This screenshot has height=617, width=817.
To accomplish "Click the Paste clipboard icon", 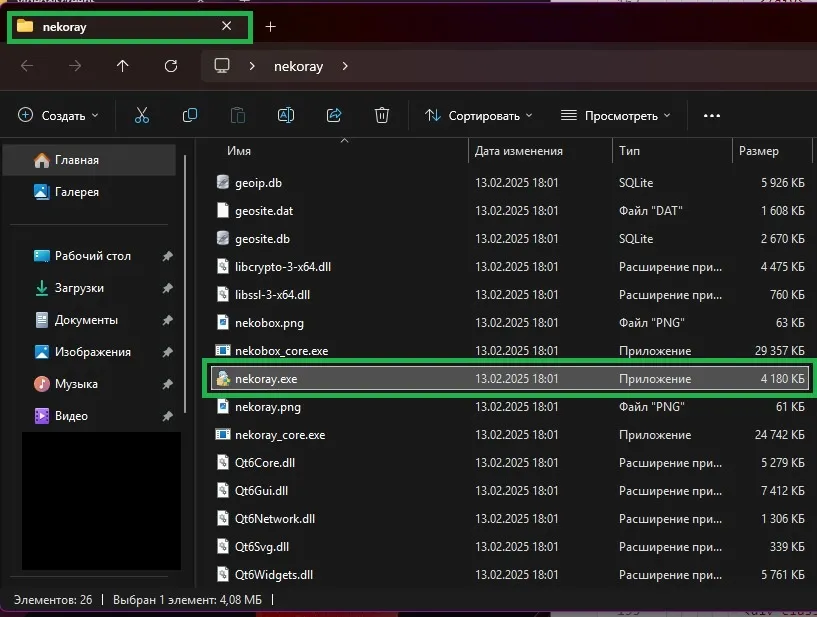I will (x=238, y=115).
